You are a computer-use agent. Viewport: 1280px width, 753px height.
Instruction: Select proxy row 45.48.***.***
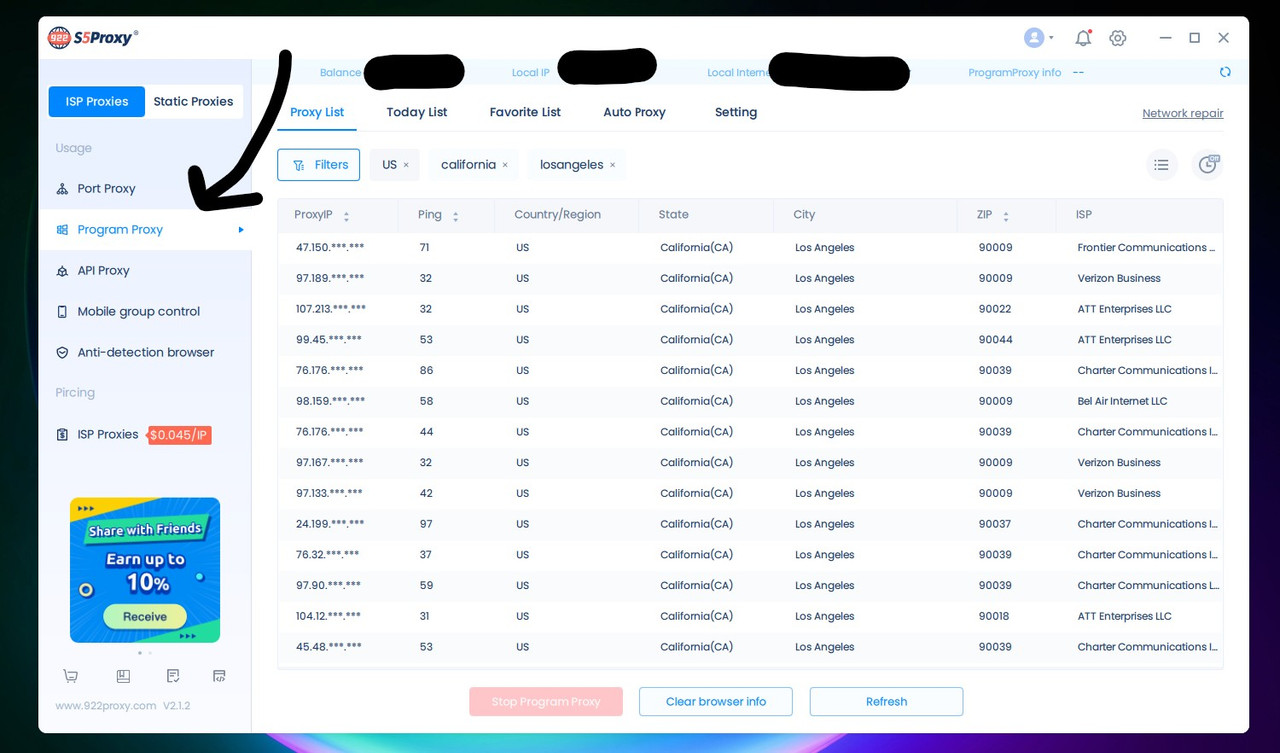750,647
